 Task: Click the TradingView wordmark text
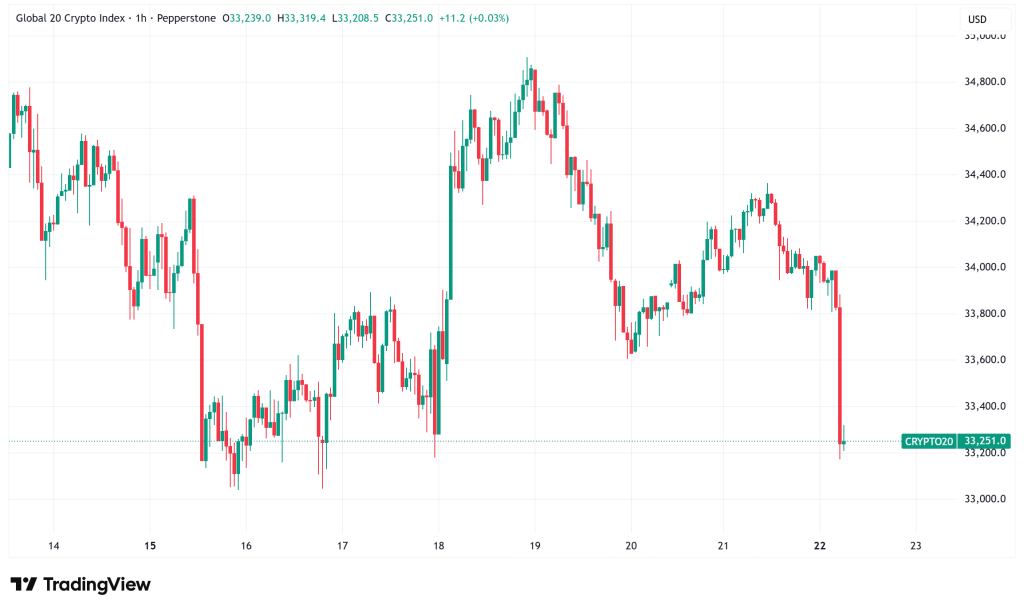click(x=97, y=584)
